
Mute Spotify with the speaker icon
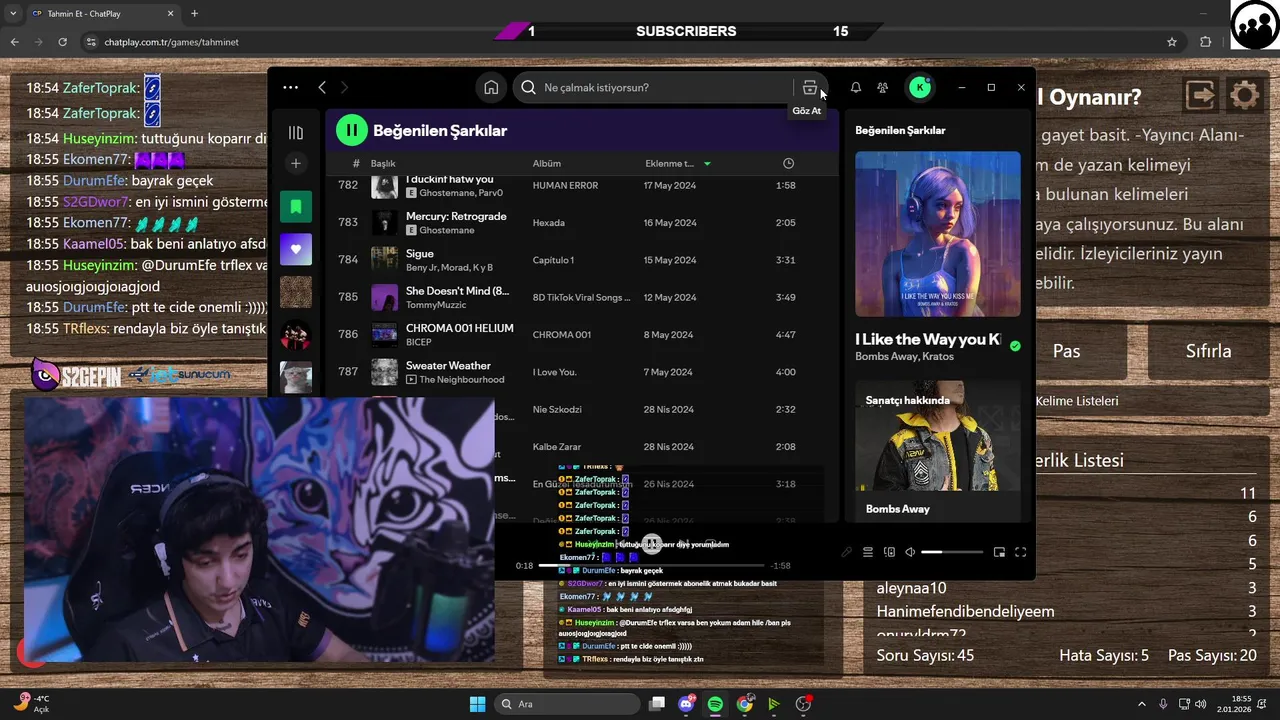910,552
